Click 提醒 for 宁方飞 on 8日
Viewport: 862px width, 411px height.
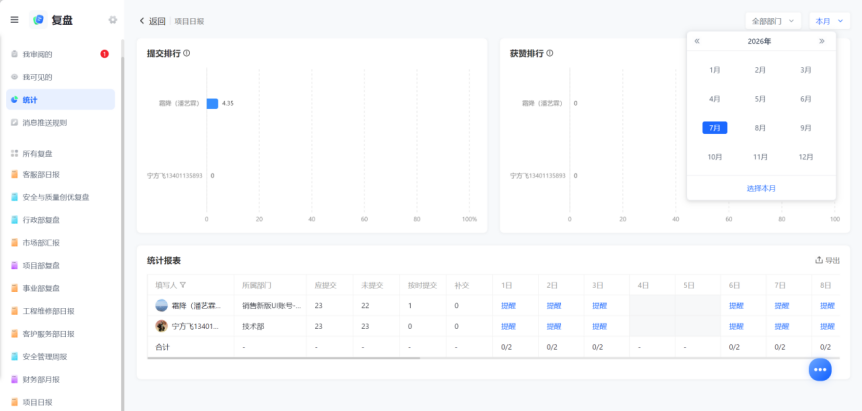[827, 326]
